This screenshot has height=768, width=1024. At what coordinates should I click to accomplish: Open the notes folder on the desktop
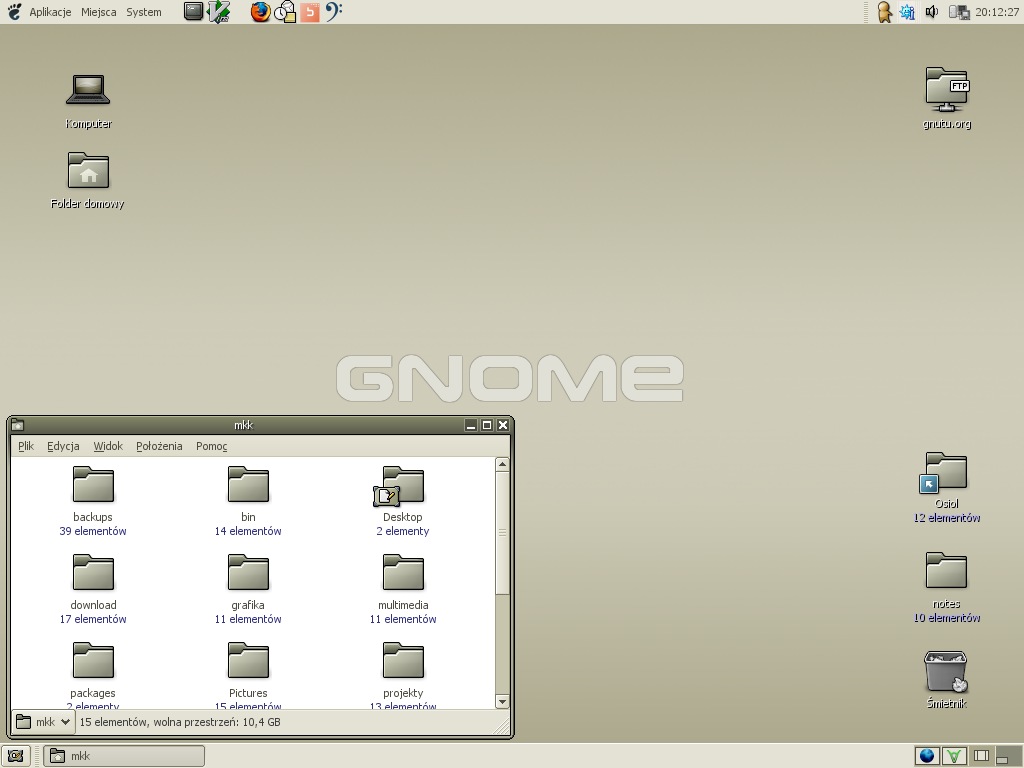(x=946, y=570)
